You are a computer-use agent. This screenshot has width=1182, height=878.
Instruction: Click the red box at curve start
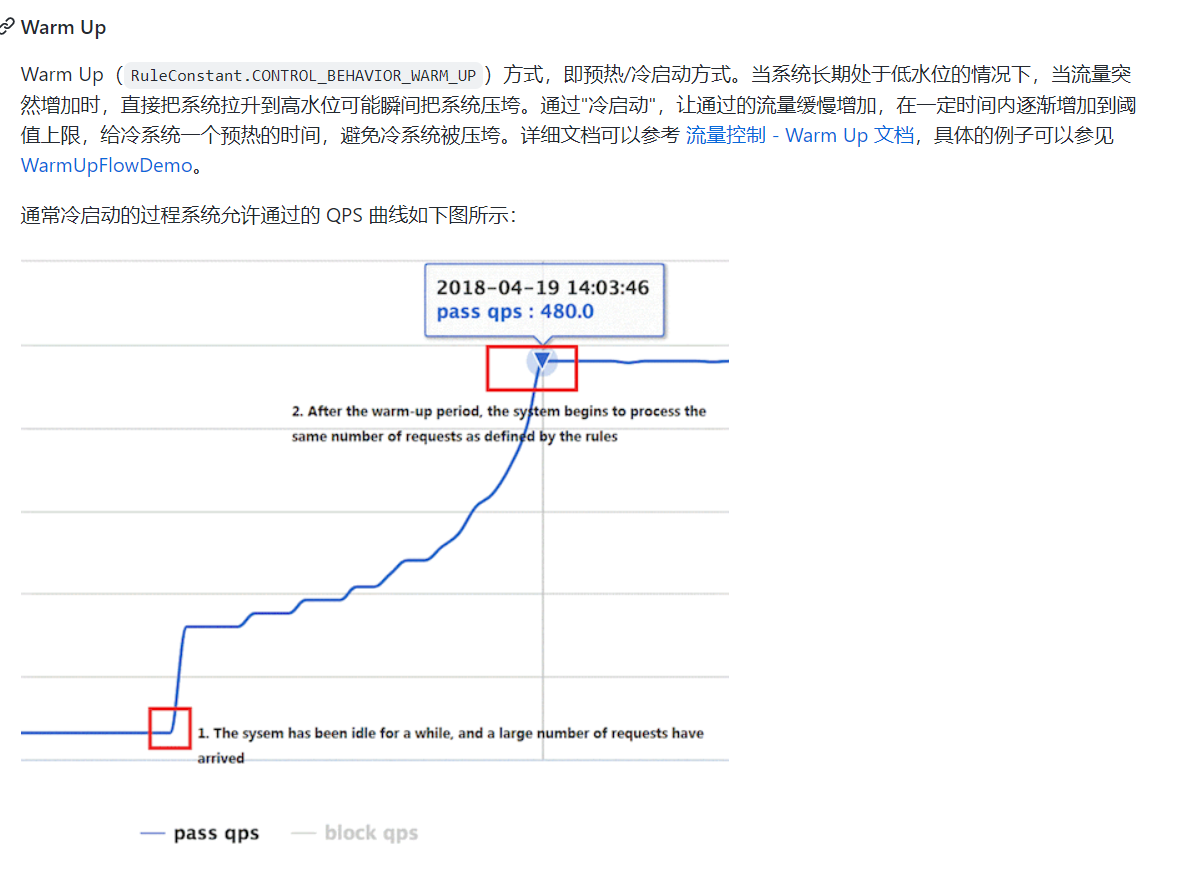[x=170, y=728]
